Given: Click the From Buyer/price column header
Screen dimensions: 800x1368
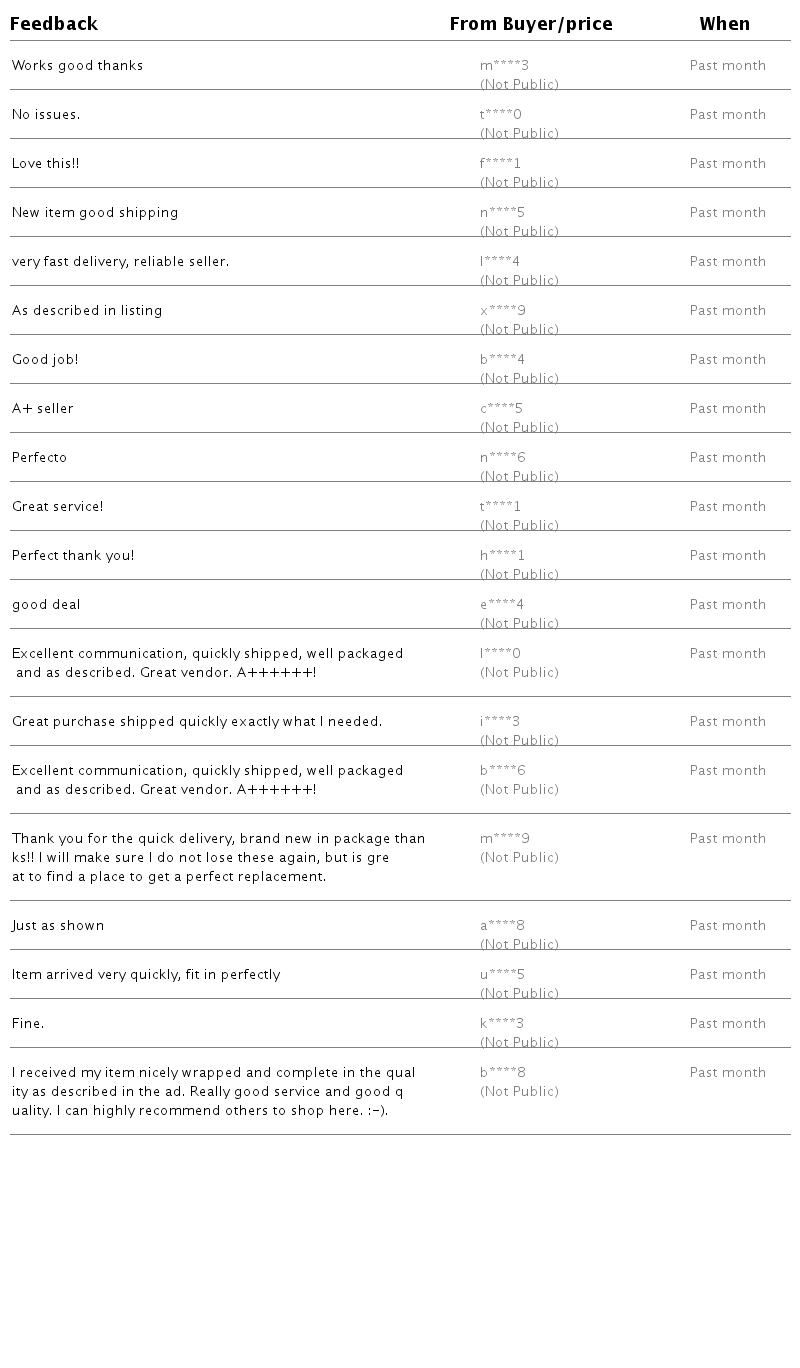Looking at the screenshot, I should pos(530,24).
